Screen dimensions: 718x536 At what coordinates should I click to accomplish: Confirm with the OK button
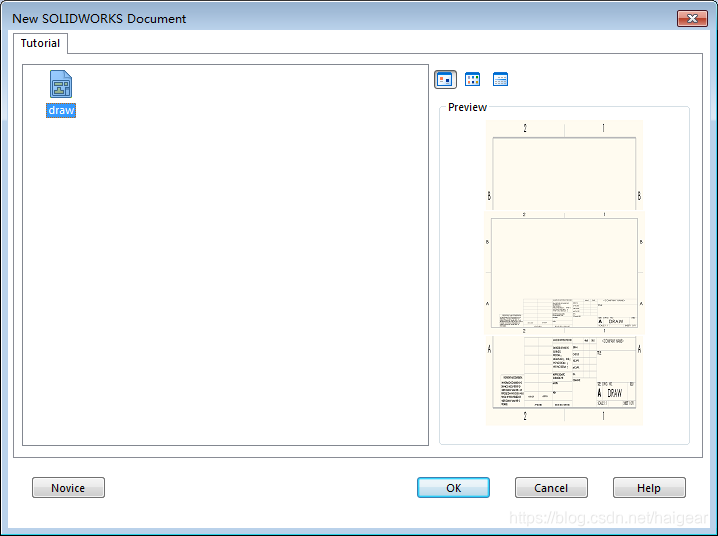453,487
